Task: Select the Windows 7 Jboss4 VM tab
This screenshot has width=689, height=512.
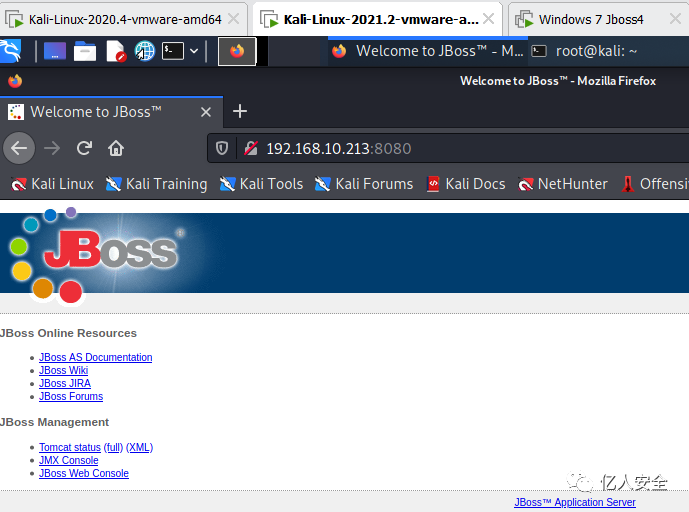Action: pos(591,19)
